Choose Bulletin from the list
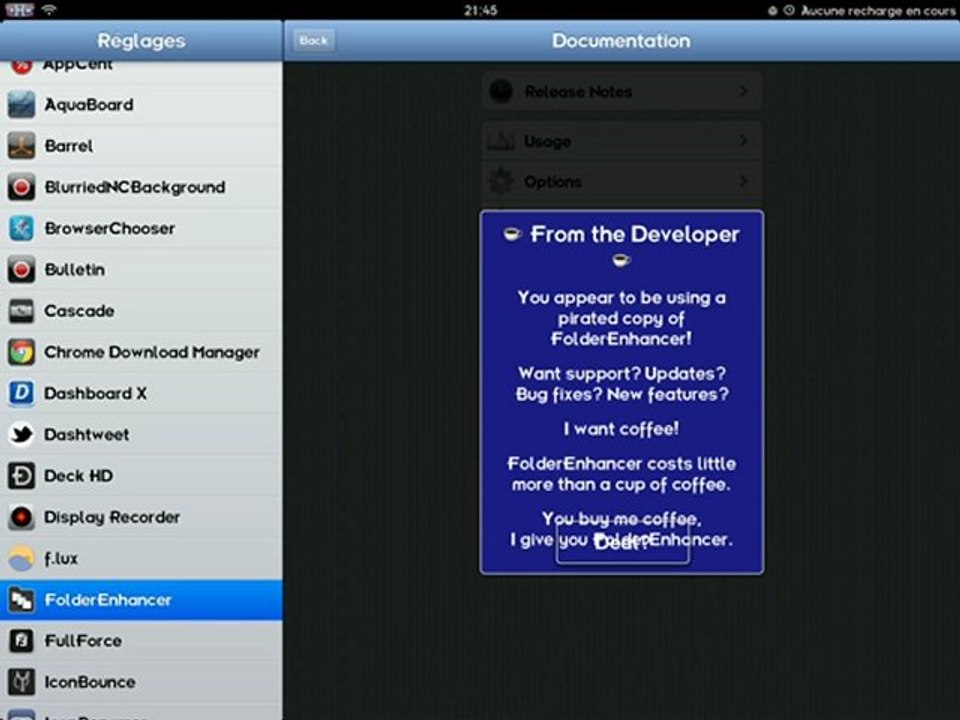 pyautogui.click(x=141, y=269)
